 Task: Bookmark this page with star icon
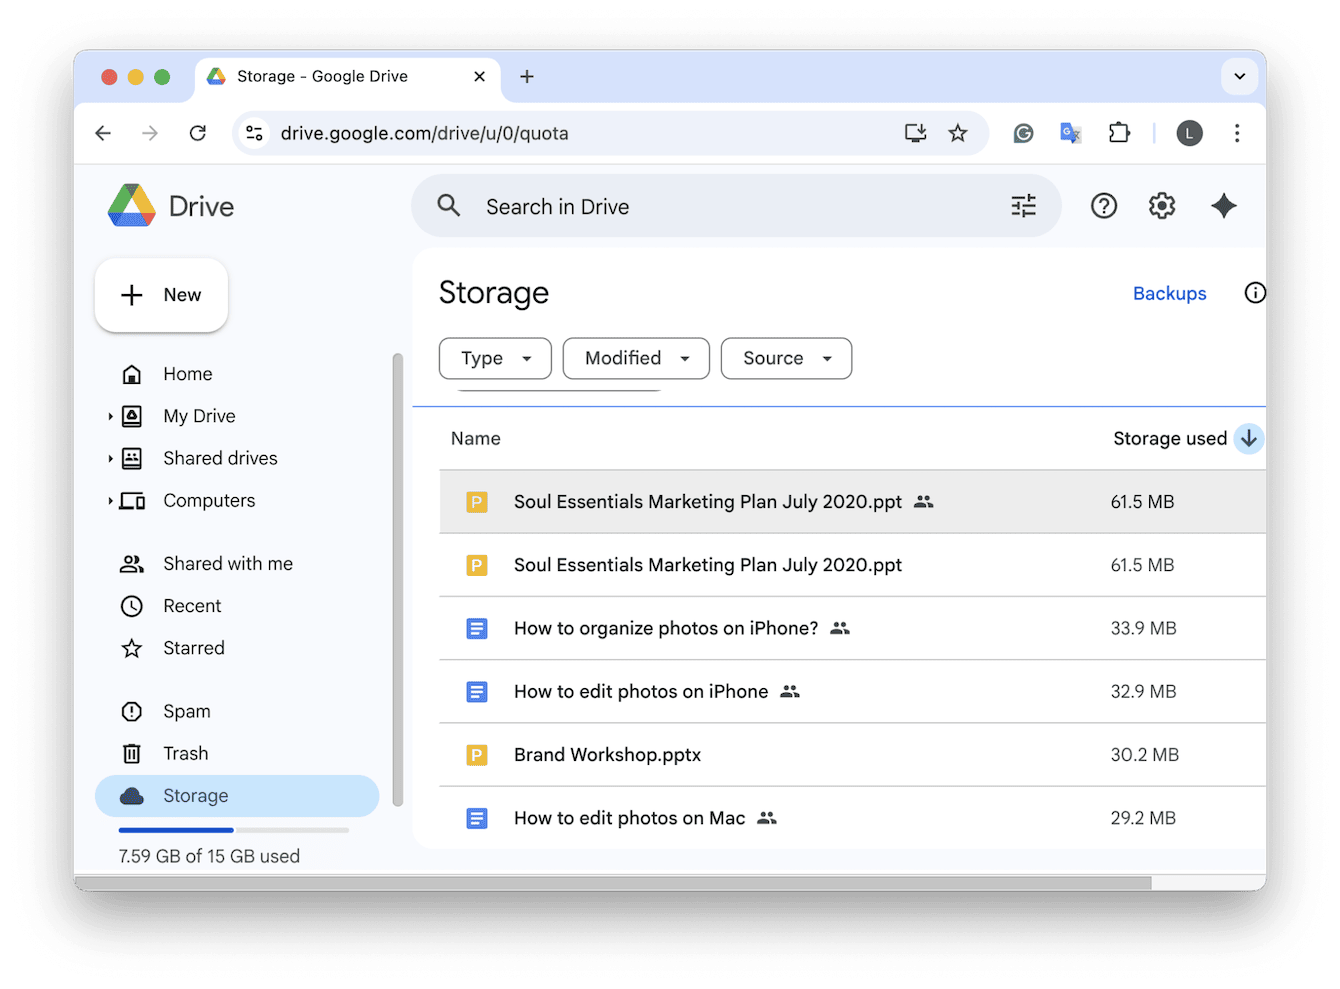958,133
